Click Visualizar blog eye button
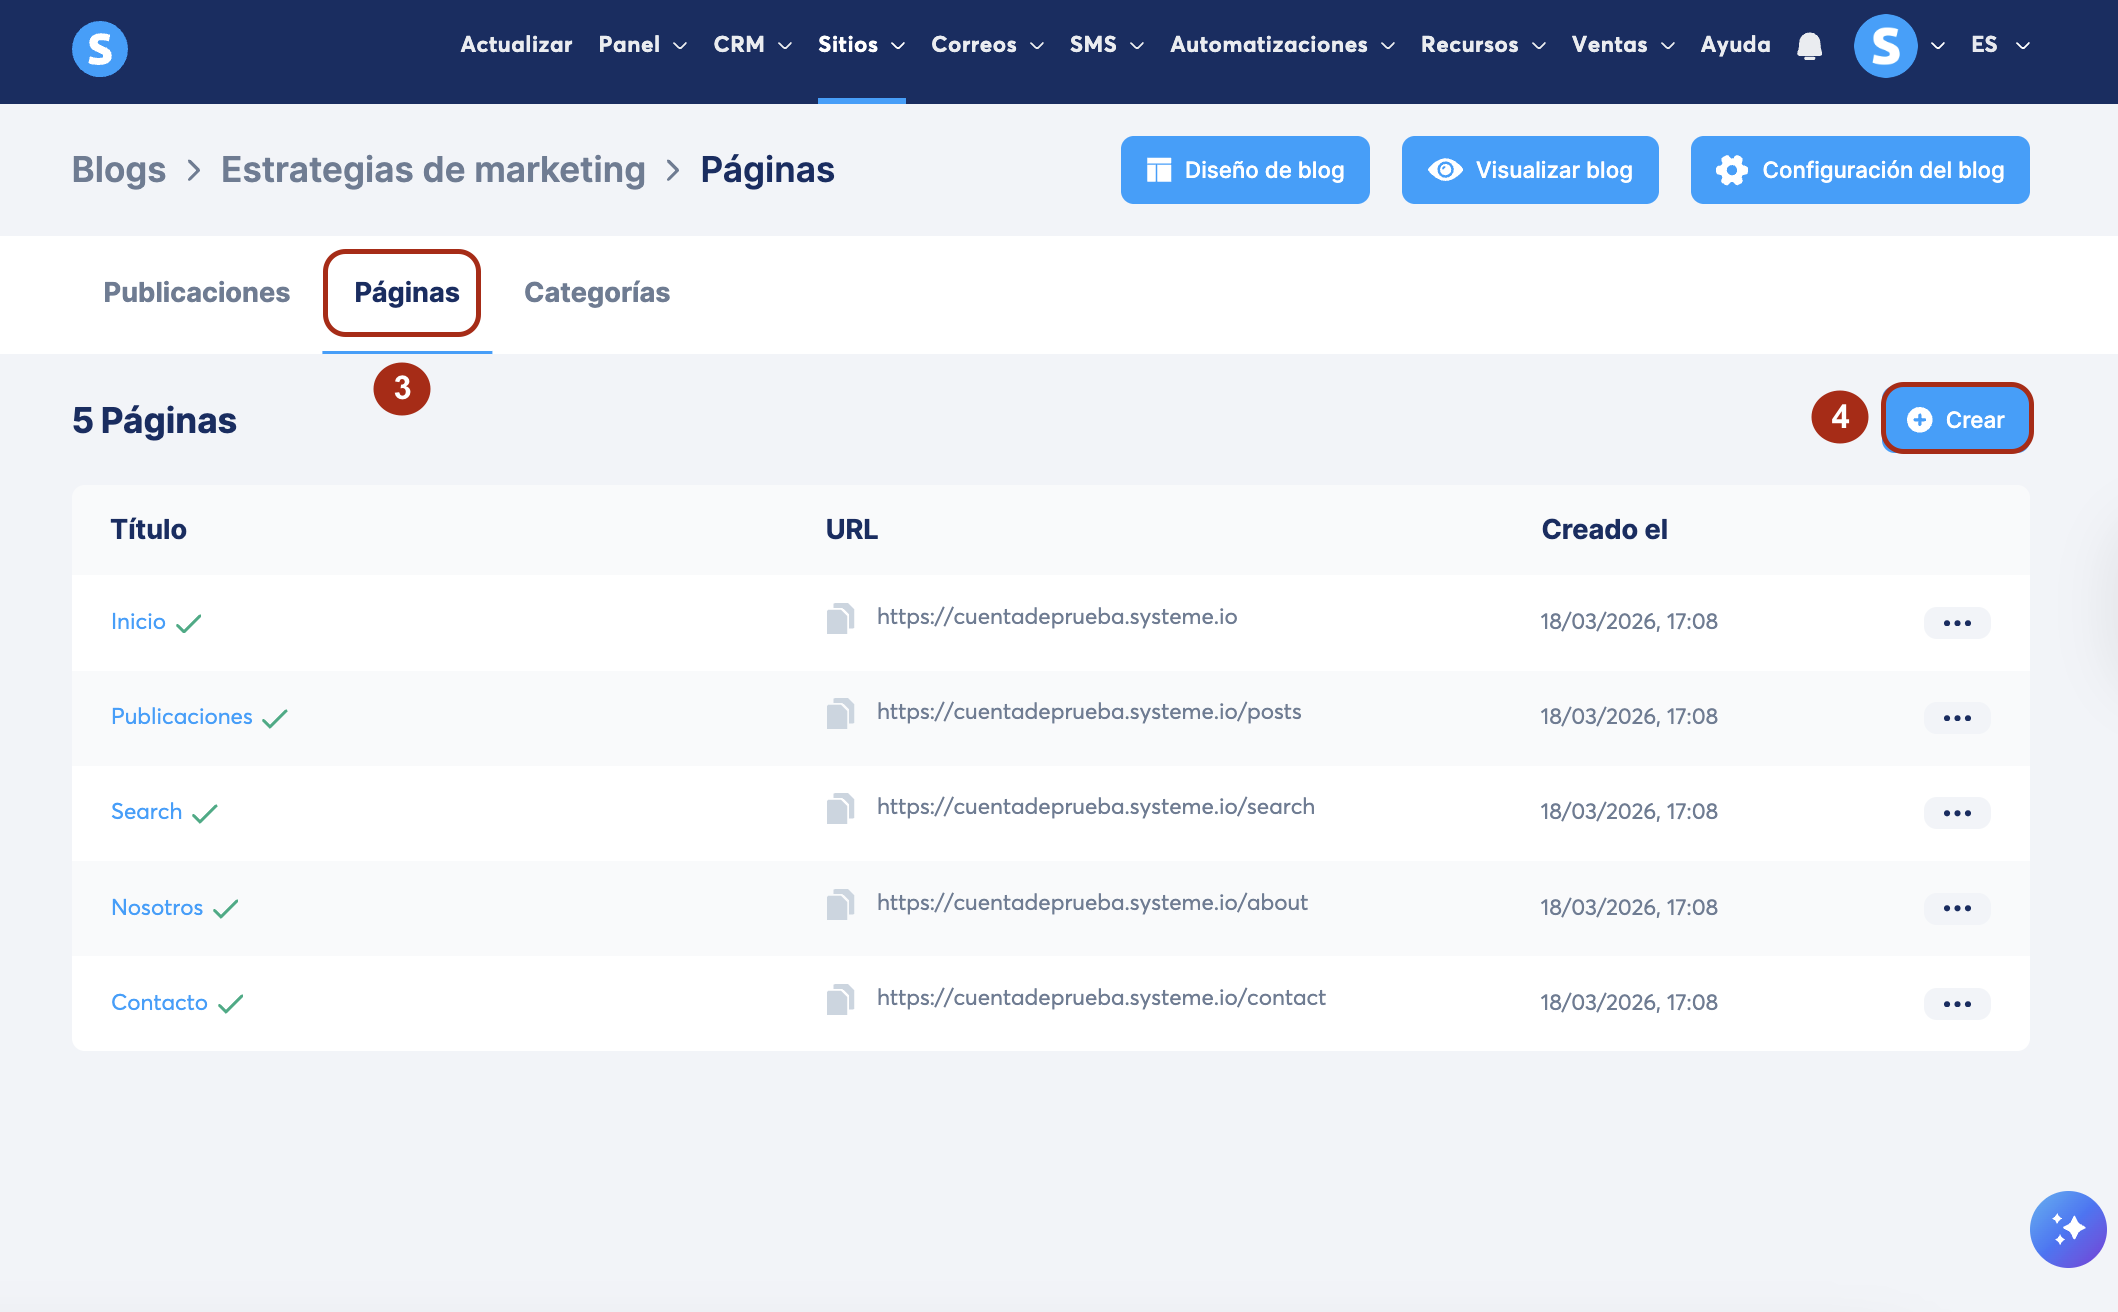This screenshot has width=2118, height=1312. click(x=1529, y=170)
